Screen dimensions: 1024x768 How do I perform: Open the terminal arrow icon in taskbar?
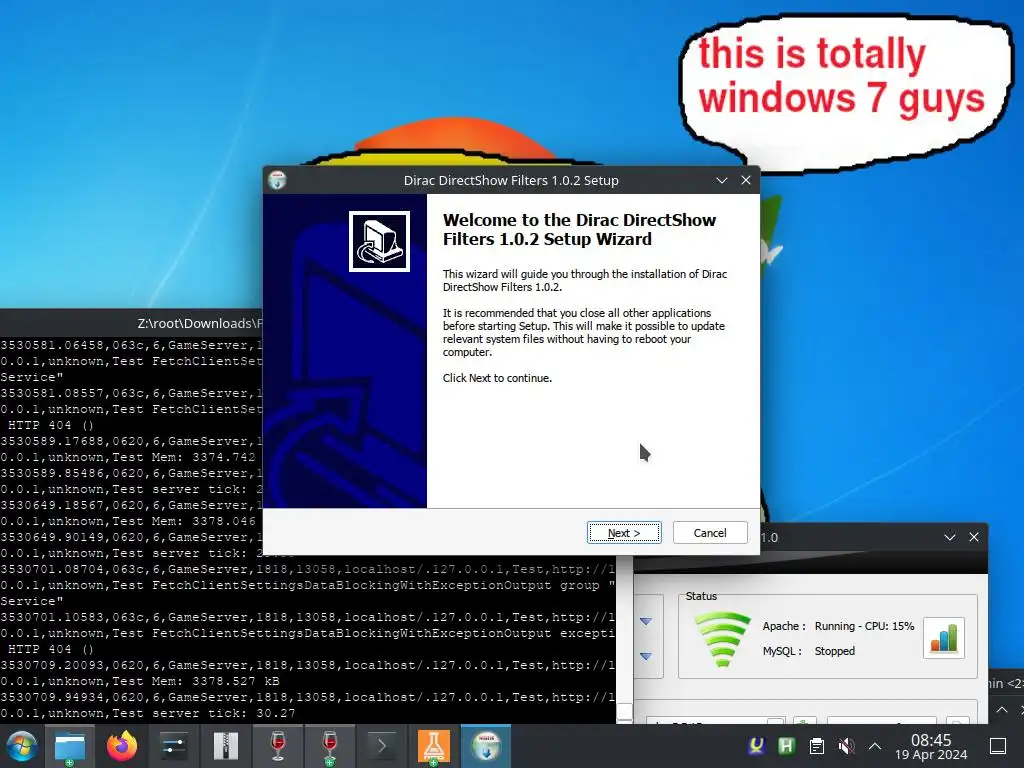(382, 746)
